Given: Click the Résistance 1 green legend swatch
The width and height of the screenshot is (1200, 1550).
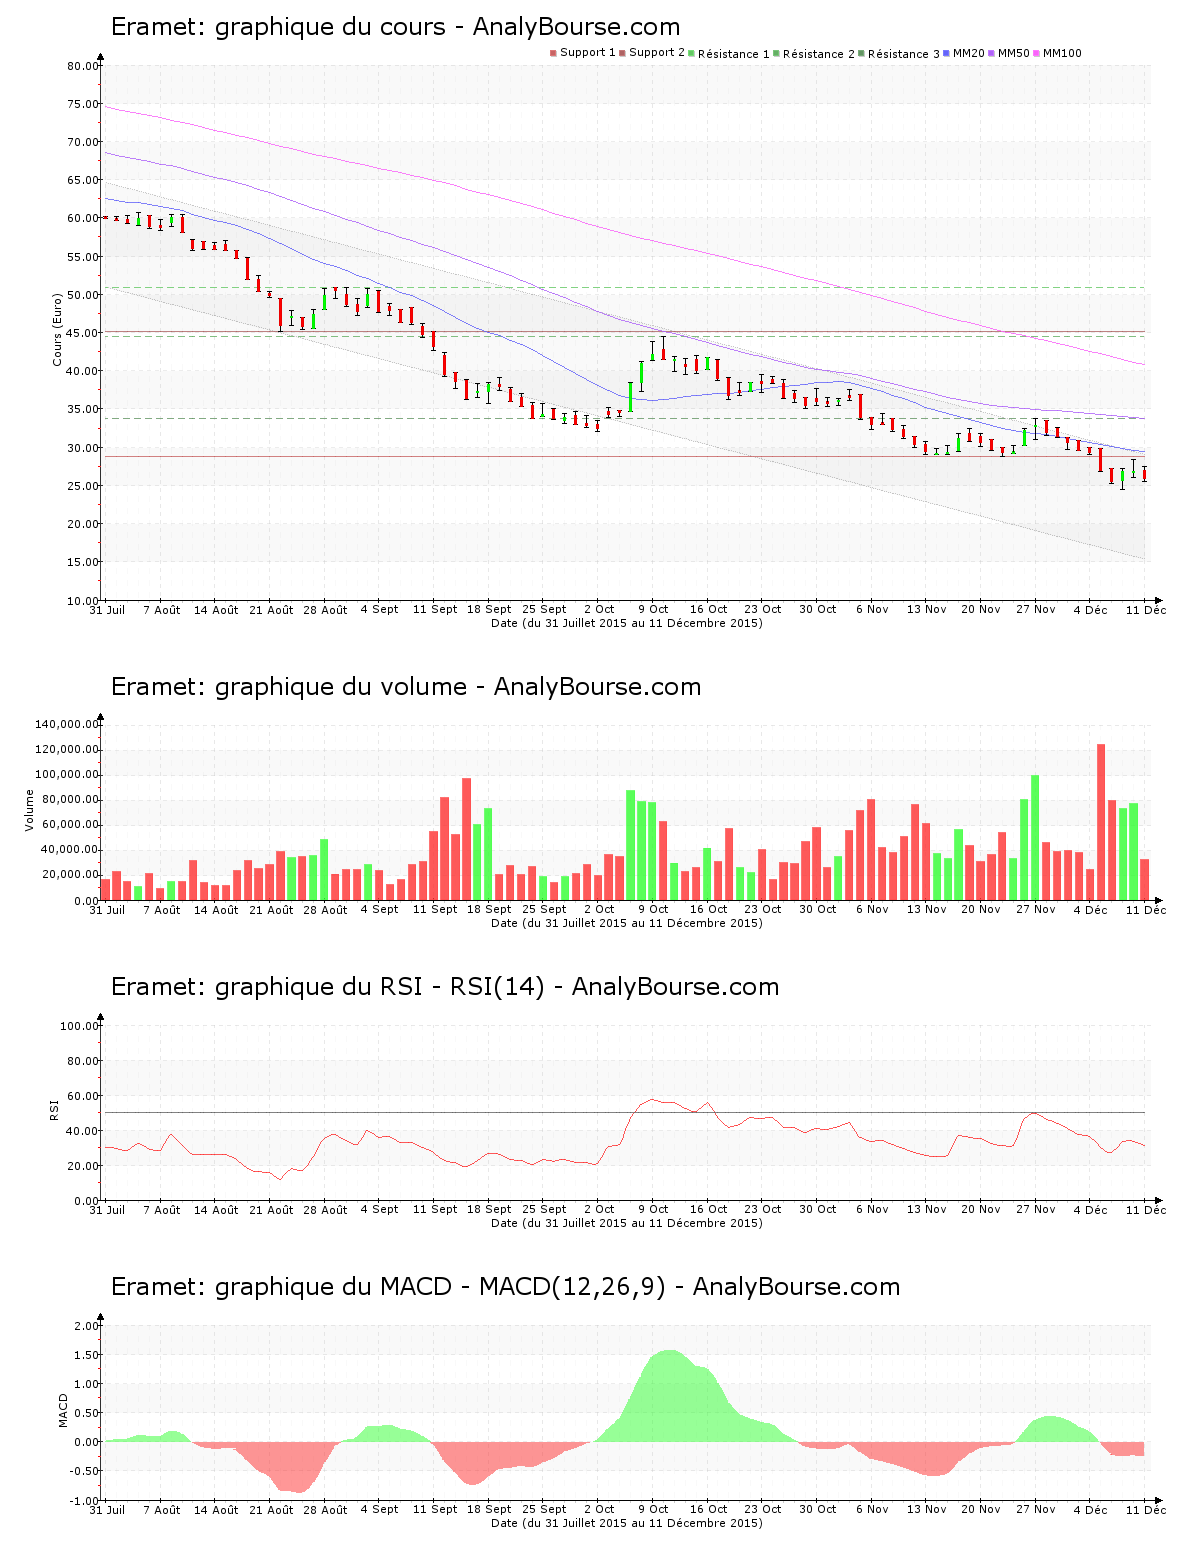Looking at the screenshot, I should coord(691,53).
